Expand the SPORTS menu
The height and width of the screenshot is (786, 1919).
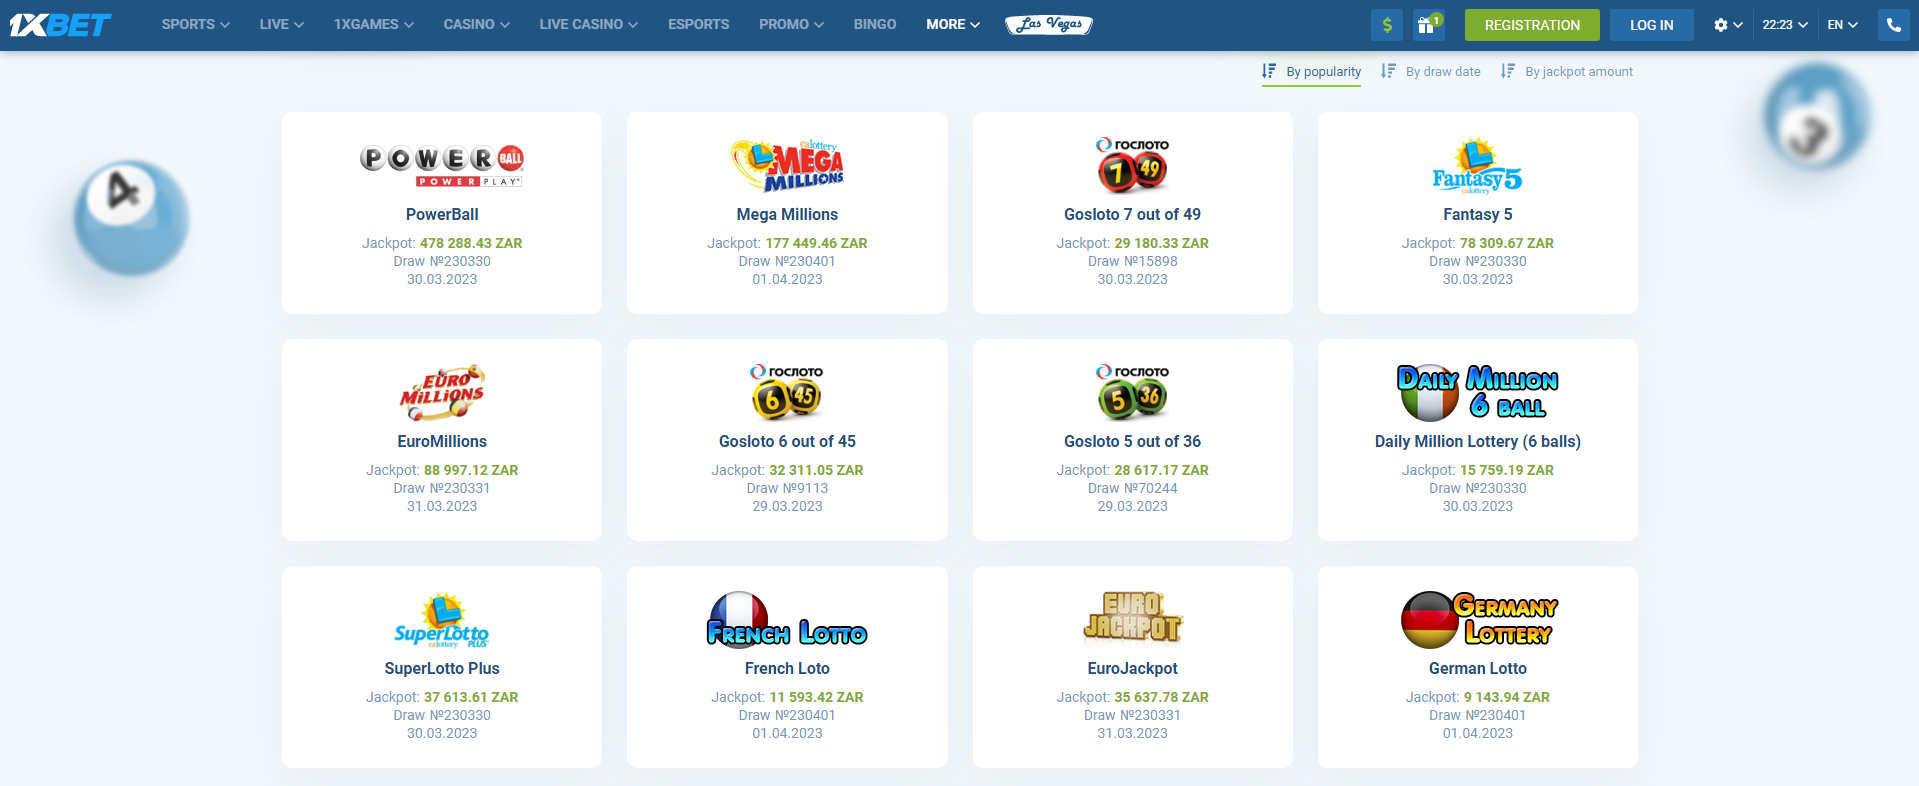(196, 25)
